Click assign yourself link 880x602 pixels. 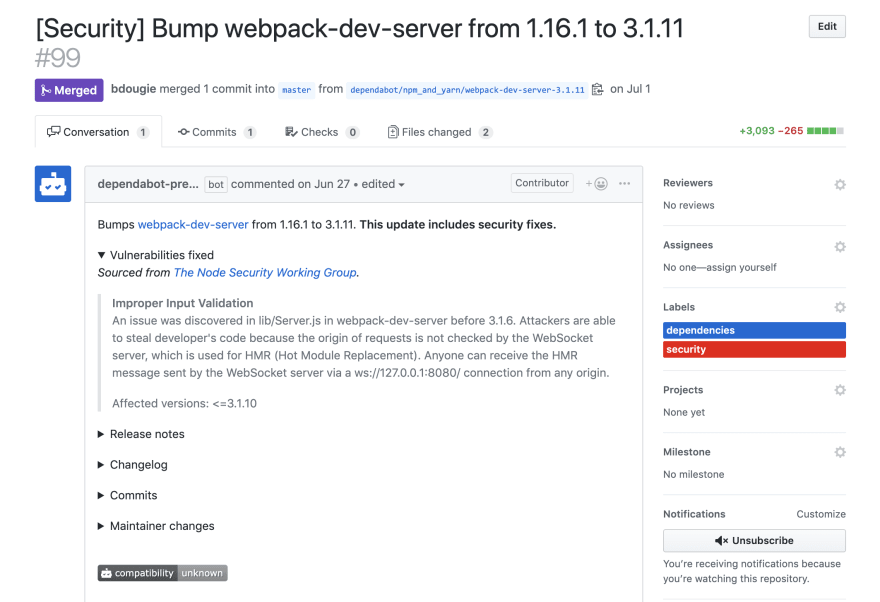[741, 267]
